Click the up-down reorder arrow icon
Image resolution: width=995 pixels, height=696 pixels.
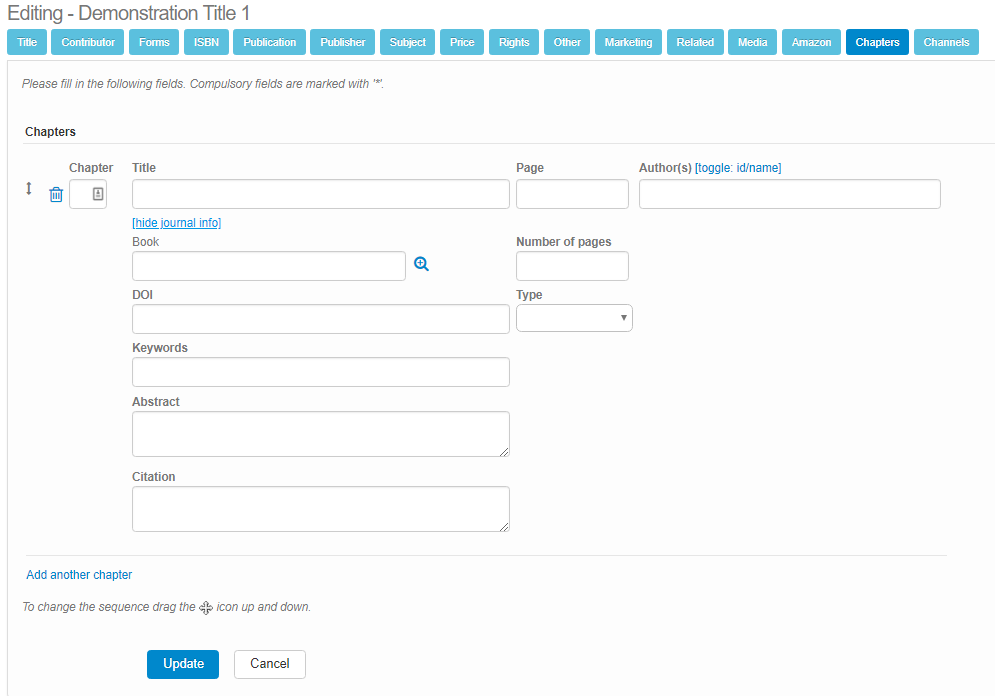click(x=29, y=189)
